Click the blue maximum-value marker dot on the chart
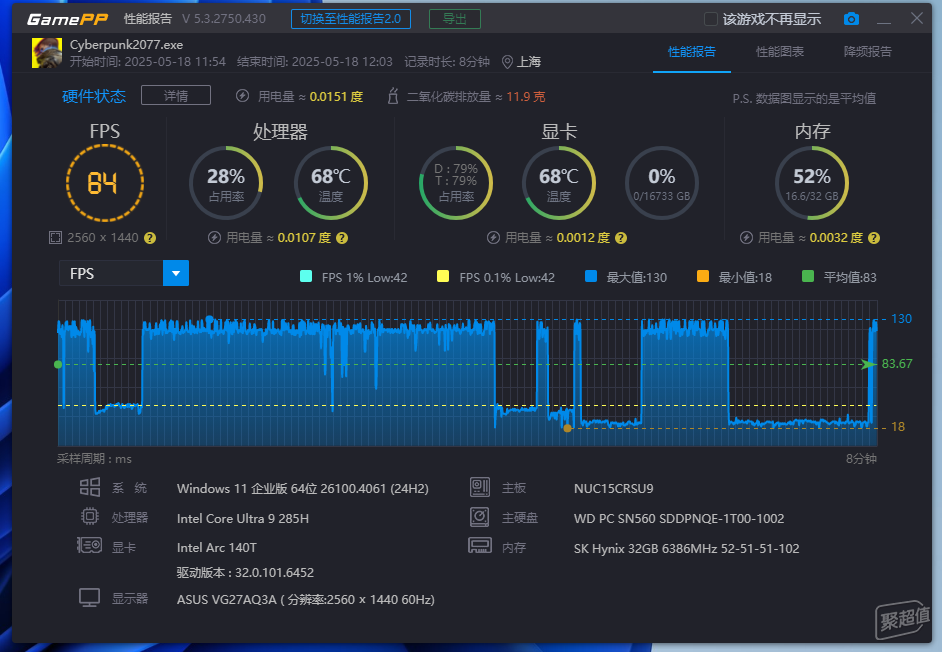The width and height of the screenshot is (942, 652). click(x=209, y=319)
